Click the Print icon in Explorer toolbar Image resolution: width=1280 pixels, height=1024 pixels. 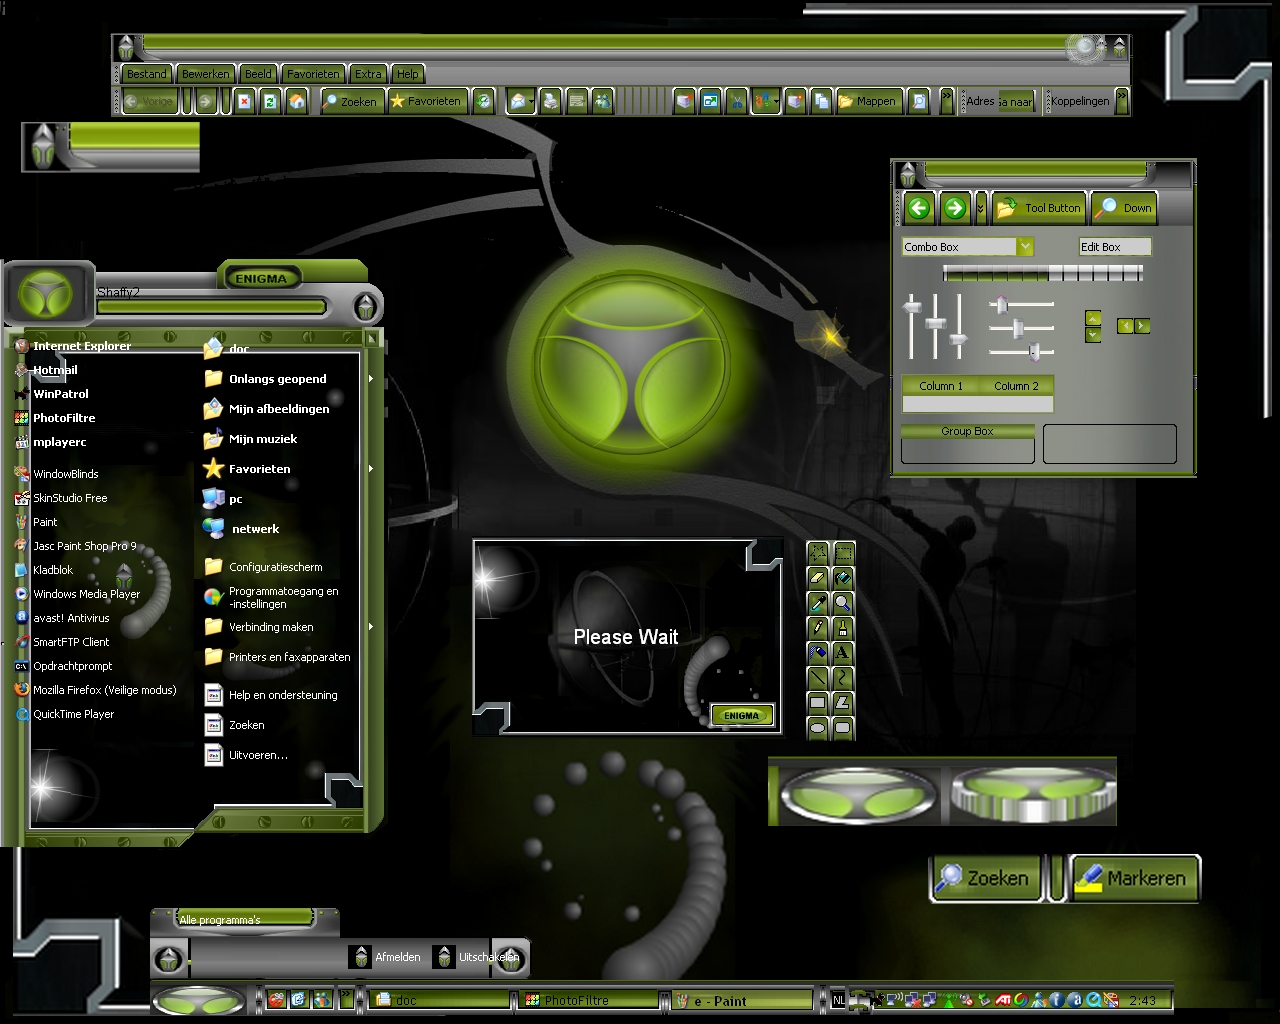point(550,101)
